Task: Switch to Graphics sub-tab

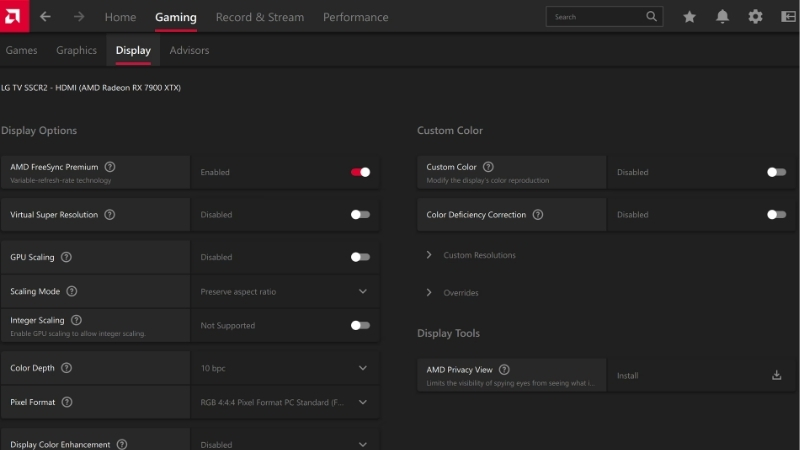Action: 77,50
